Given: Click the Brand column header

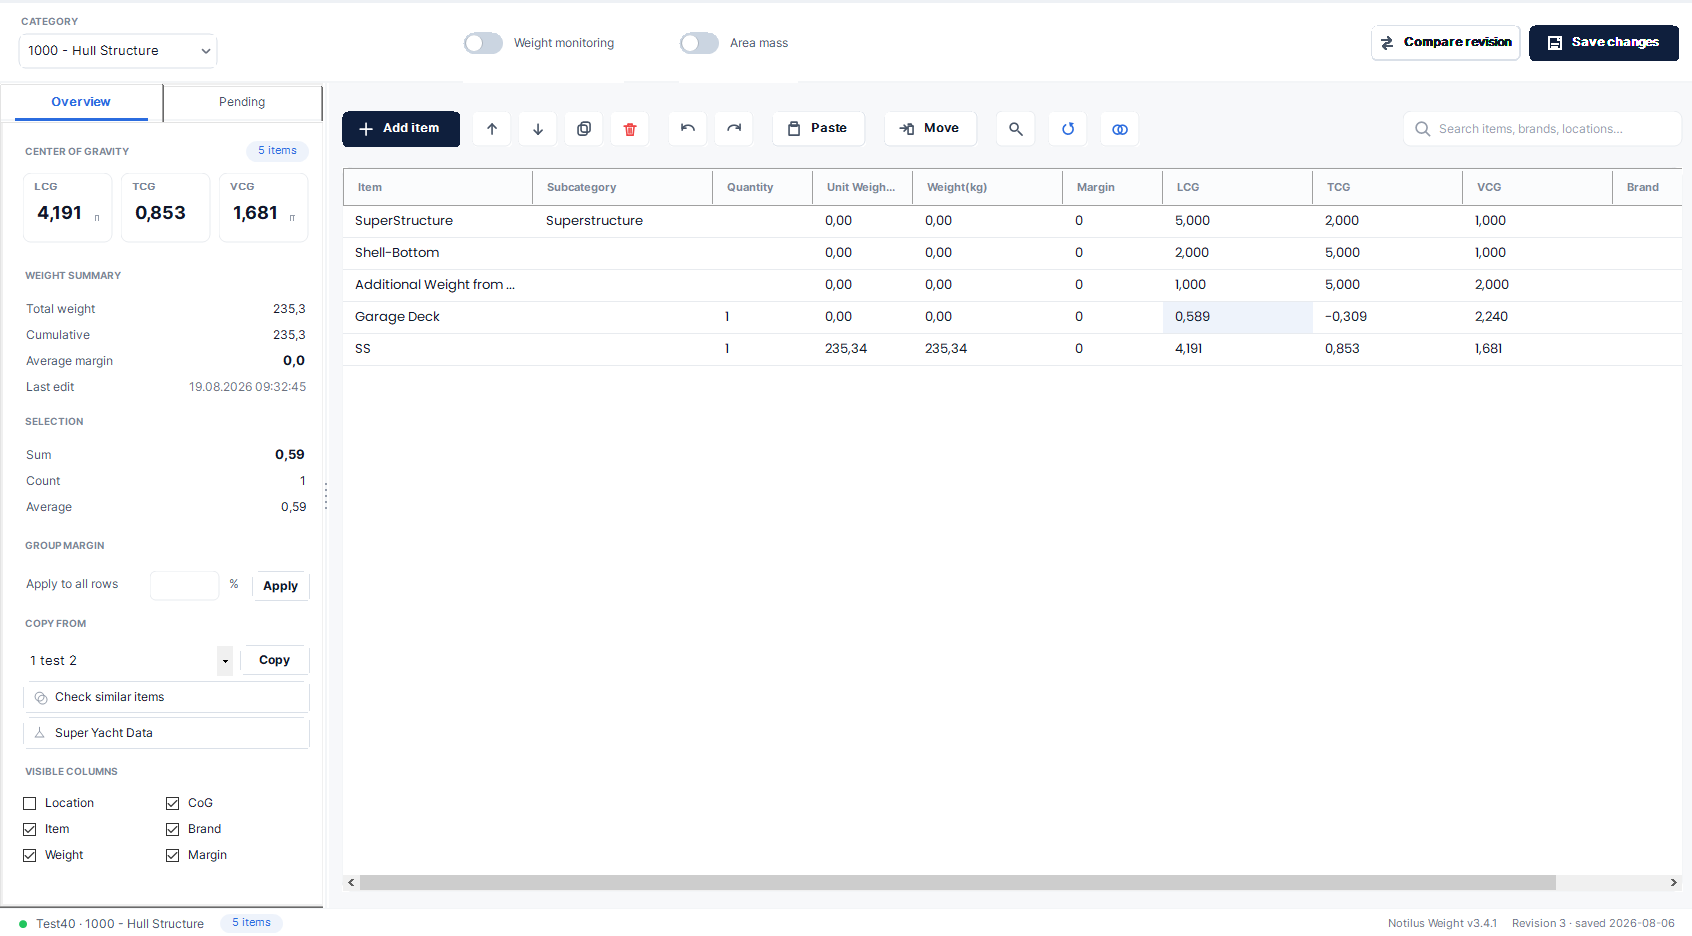Looking at the screenshot, I should pyautogui.click(x=1647, y=187).
